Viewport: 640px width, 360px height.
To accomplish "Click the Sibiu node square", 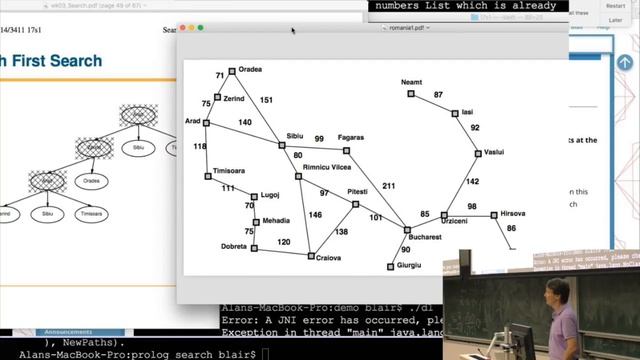I will [x=282, y=145].
